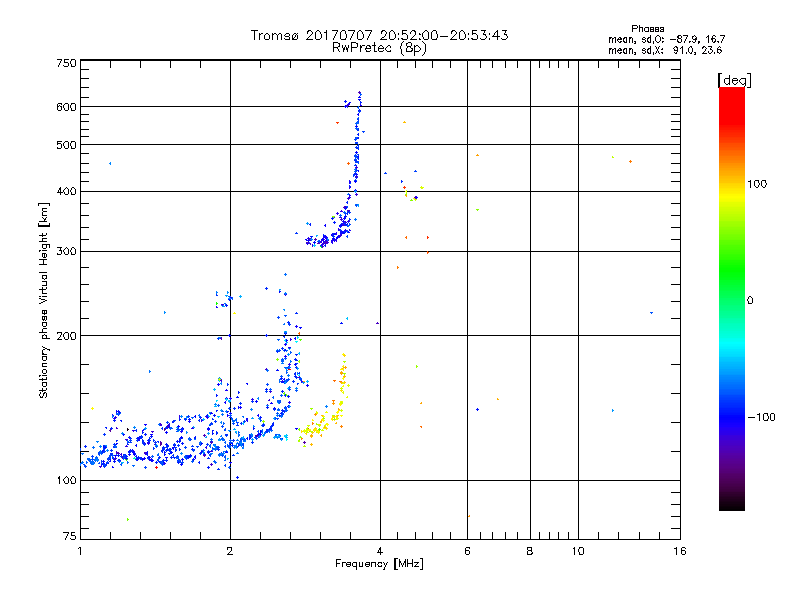Click the y-axis tick label "400"
The image size is (800, 600).
point(66,192)
